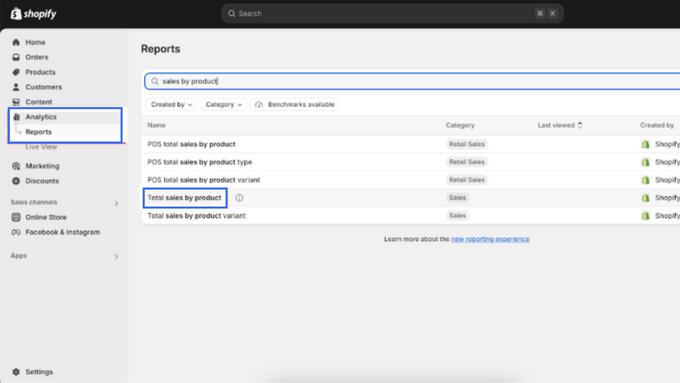Click the Home icon in sidebar
Image resolution: width=680 pixels, height=383 pixels.
(16, 42)
